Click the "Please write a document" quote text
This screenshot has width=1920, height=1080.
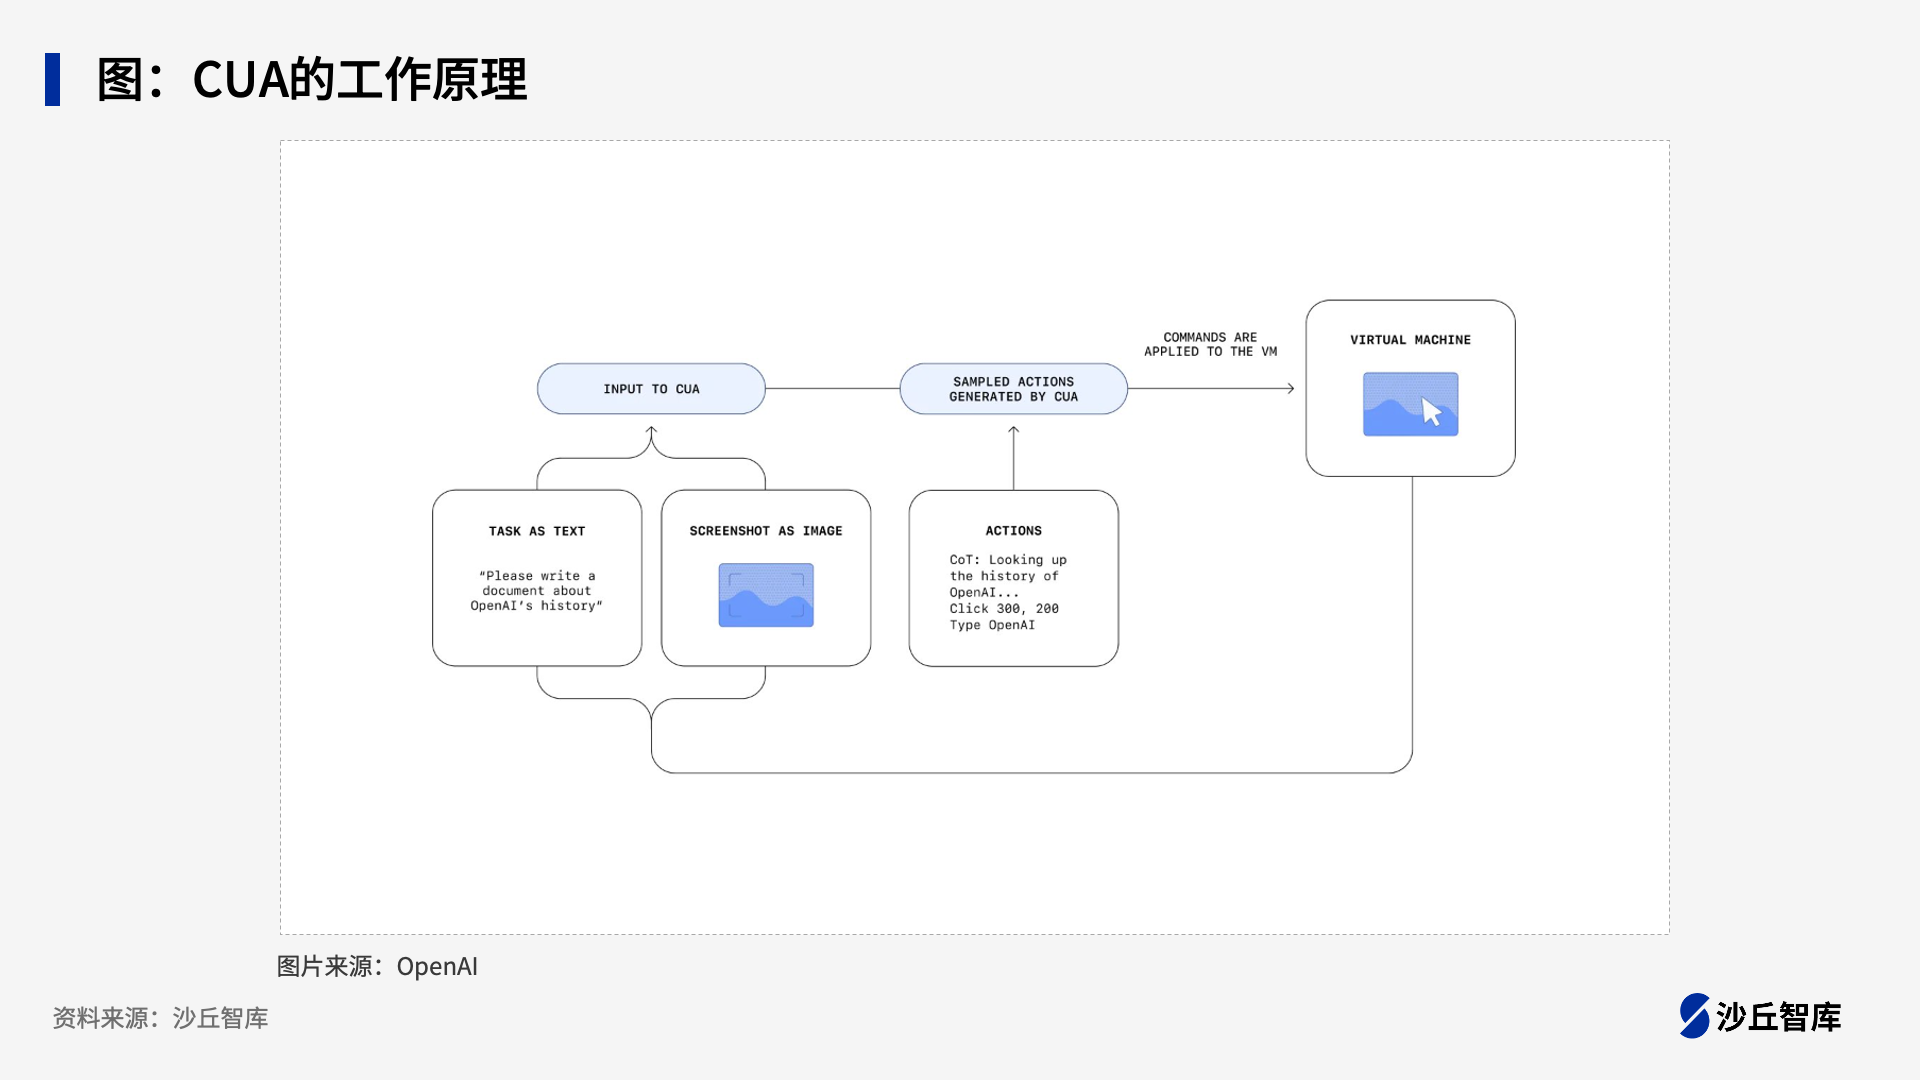click(537, 590)
